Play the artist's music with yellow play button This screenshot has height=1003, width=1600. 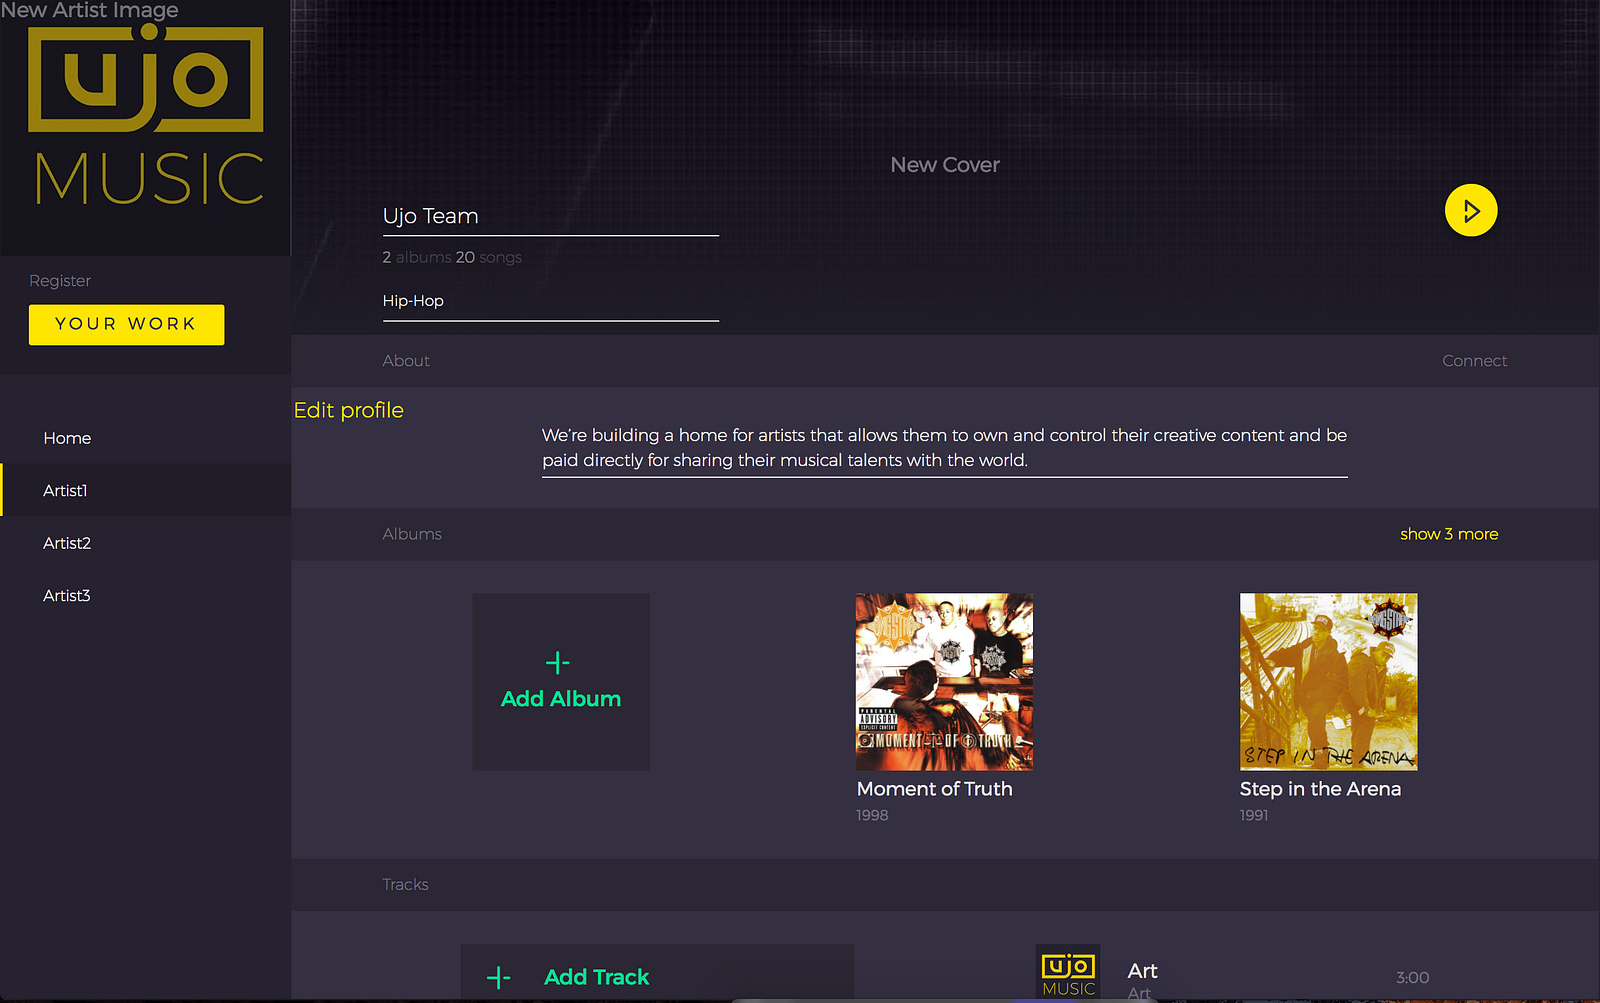[x=1471, y=211]
